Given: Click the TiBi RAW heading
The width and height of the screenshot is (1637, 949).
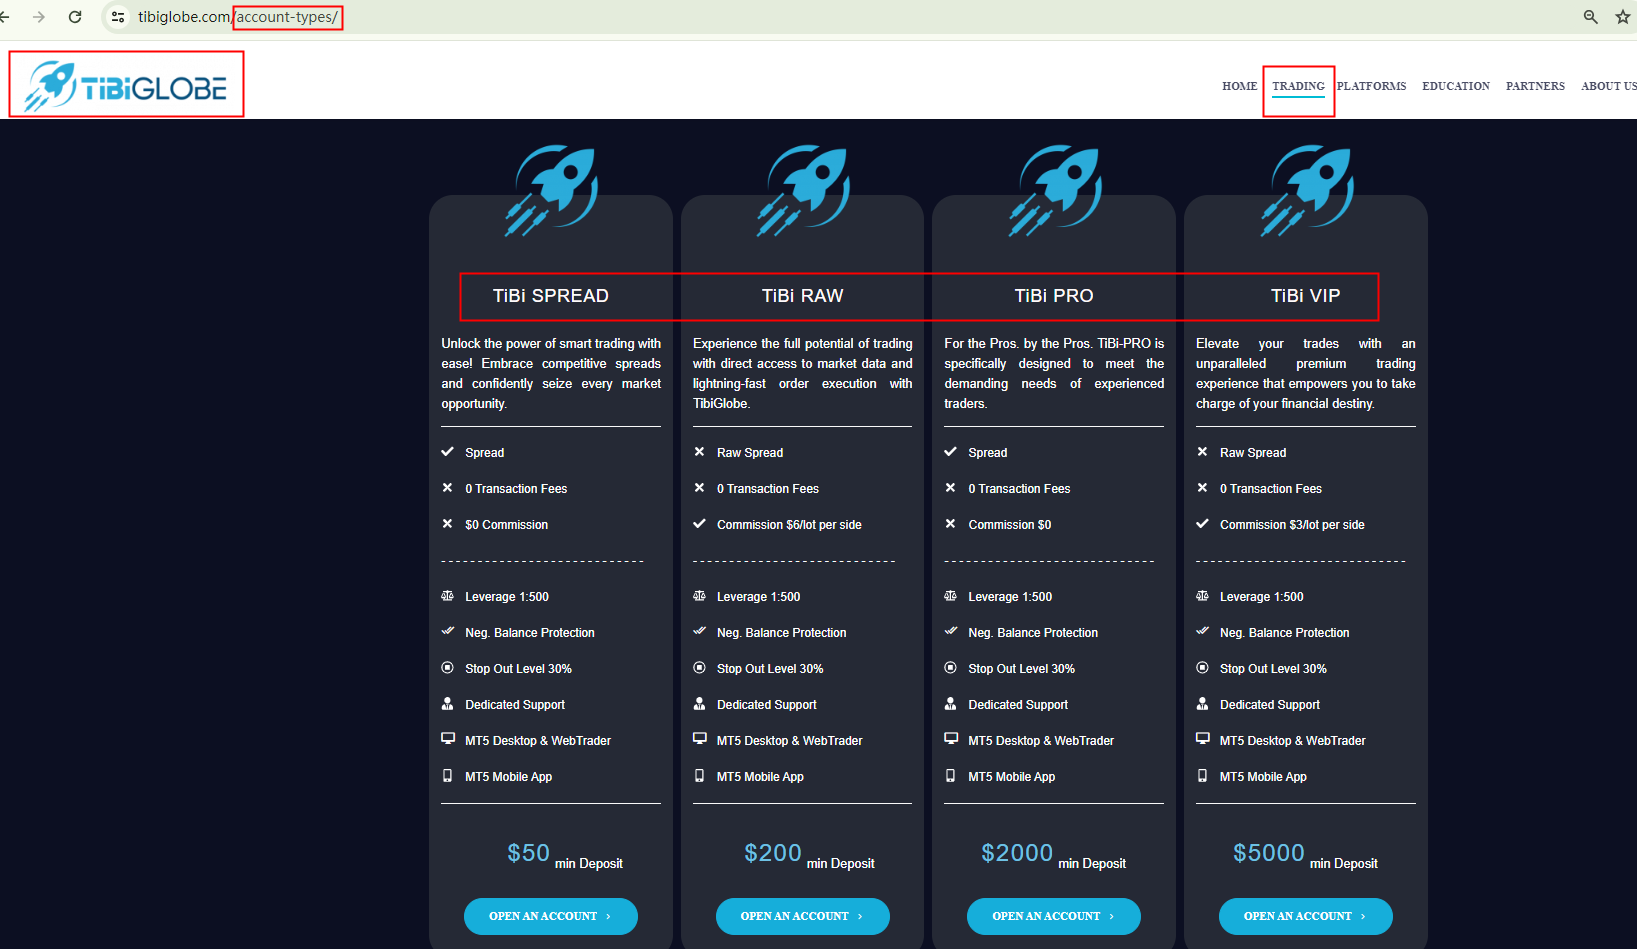Looking at the screenshot, I should 803,296.
